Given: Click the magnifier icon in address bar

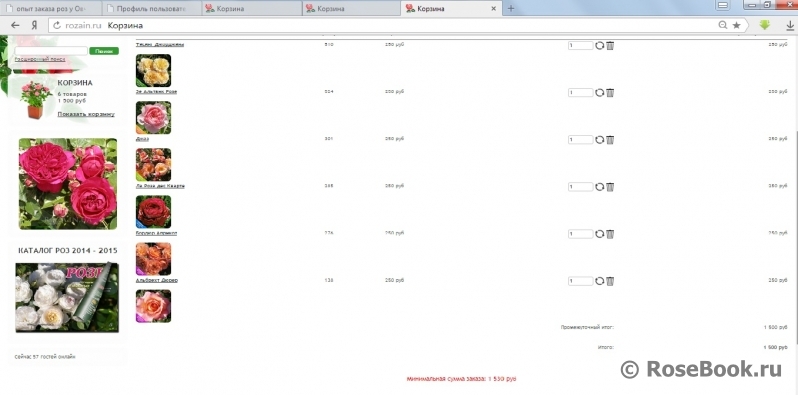Looking at the screenshot, I should click(x=722, y=25).
